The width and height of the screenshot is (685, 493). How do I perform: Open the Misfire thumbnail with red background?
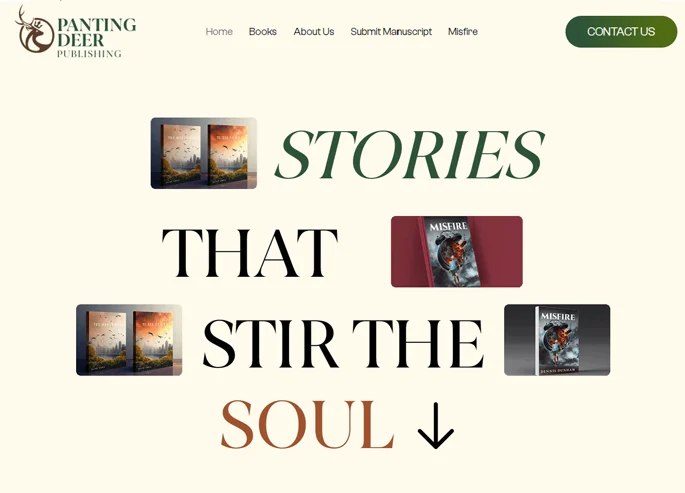click(x=457, y=252)
